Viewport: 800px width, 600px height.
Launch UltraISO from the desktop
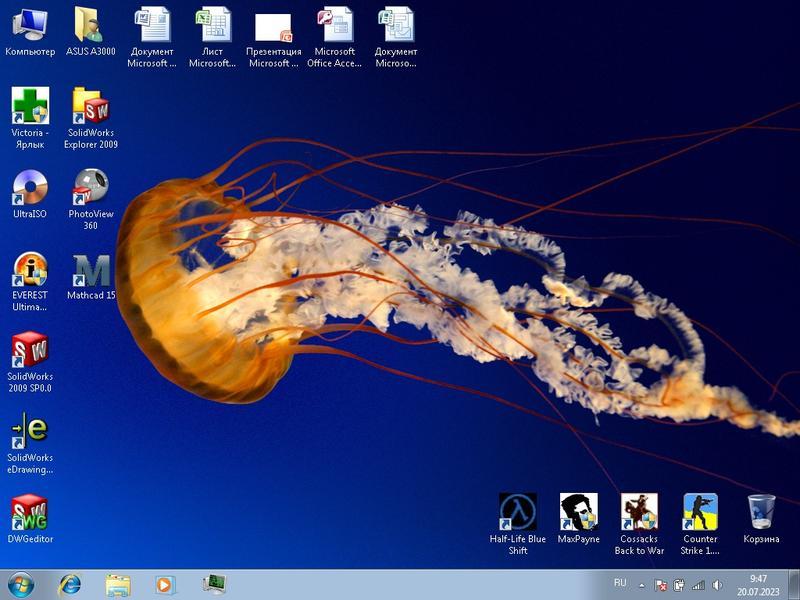[30, 188]
